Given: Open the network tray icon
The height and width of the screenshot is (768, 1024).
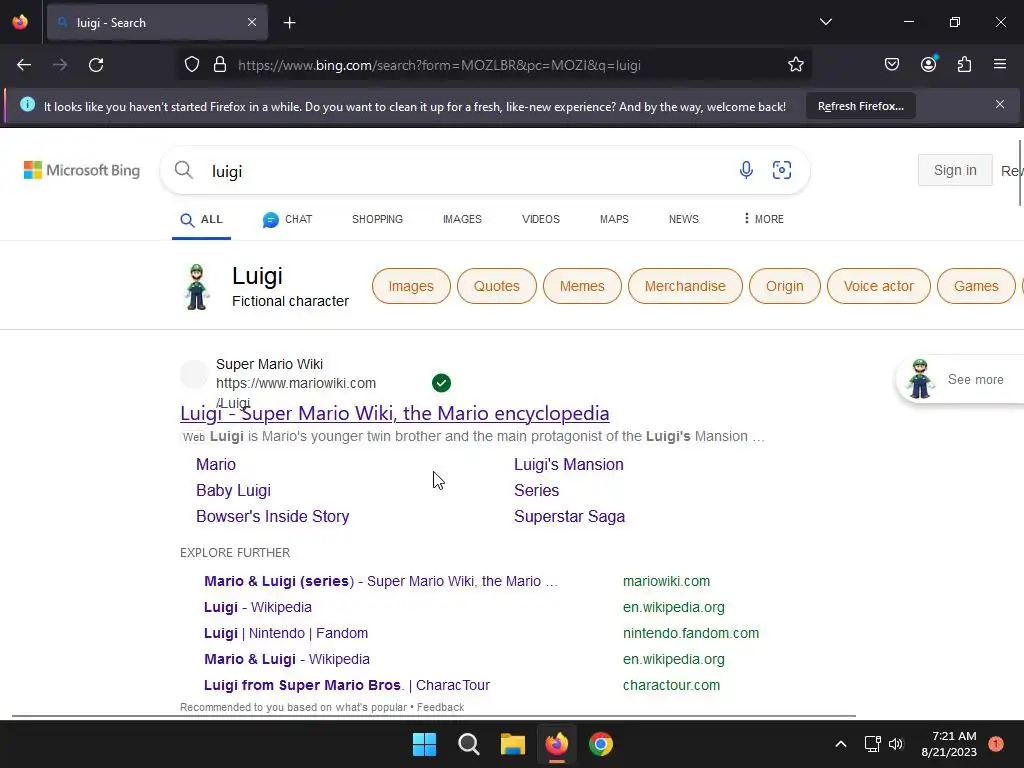Looking at the screenshot, I should (x=872, y=744).
